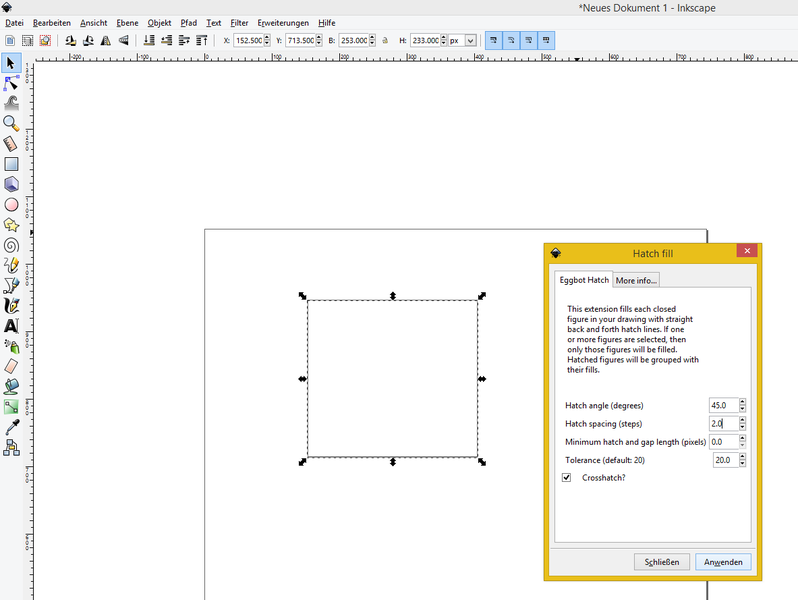This screenshot has width=798, height=600.
Task: Toggle scale rounded corners with rectangles
Action: (511, 40)
